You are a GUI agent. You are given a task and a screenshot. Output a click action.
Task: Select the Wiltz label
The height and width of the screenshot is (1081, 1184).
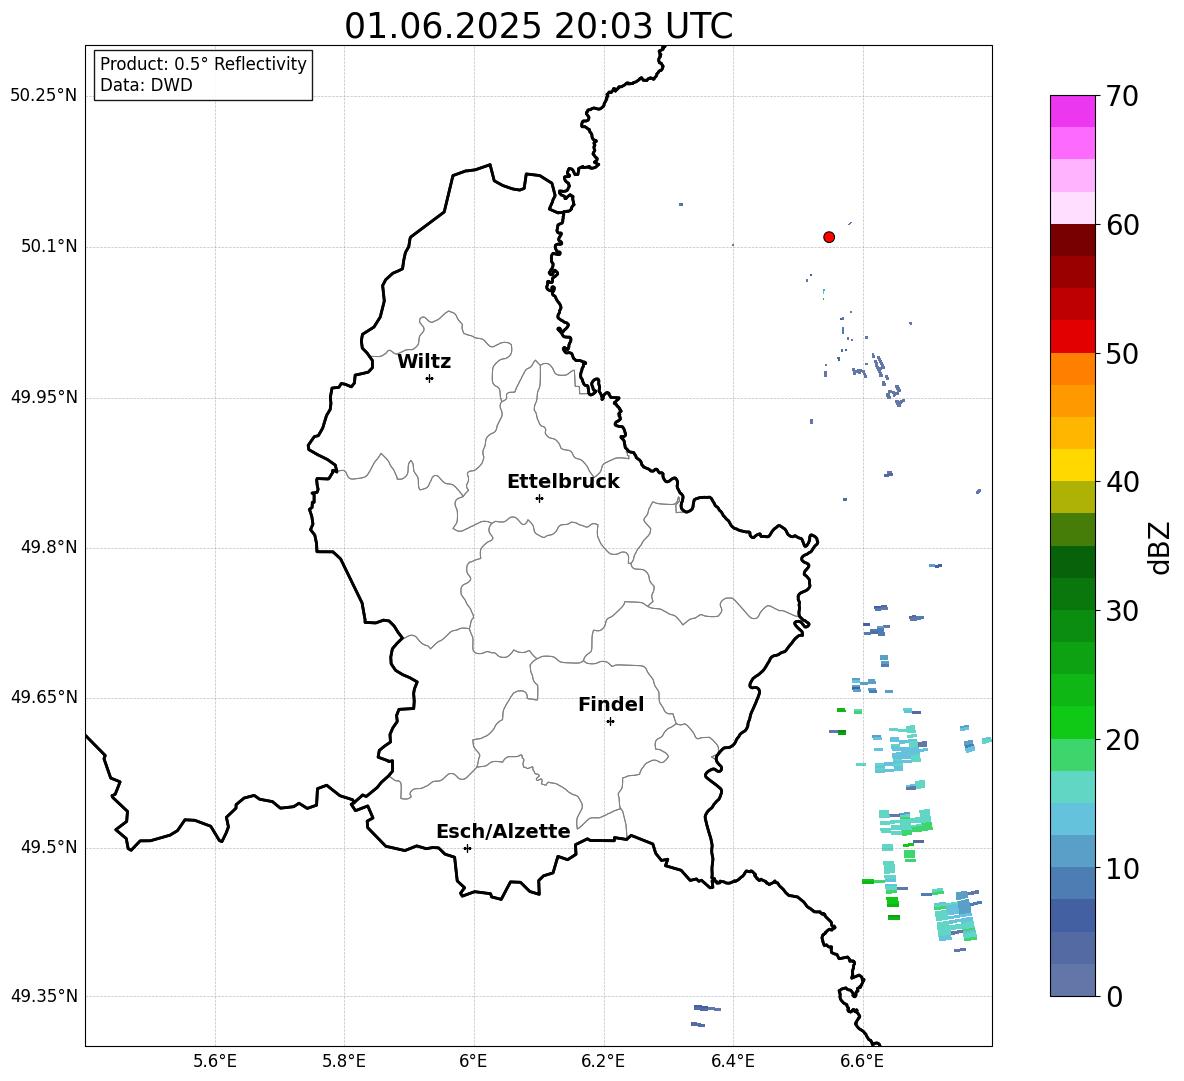424,362
